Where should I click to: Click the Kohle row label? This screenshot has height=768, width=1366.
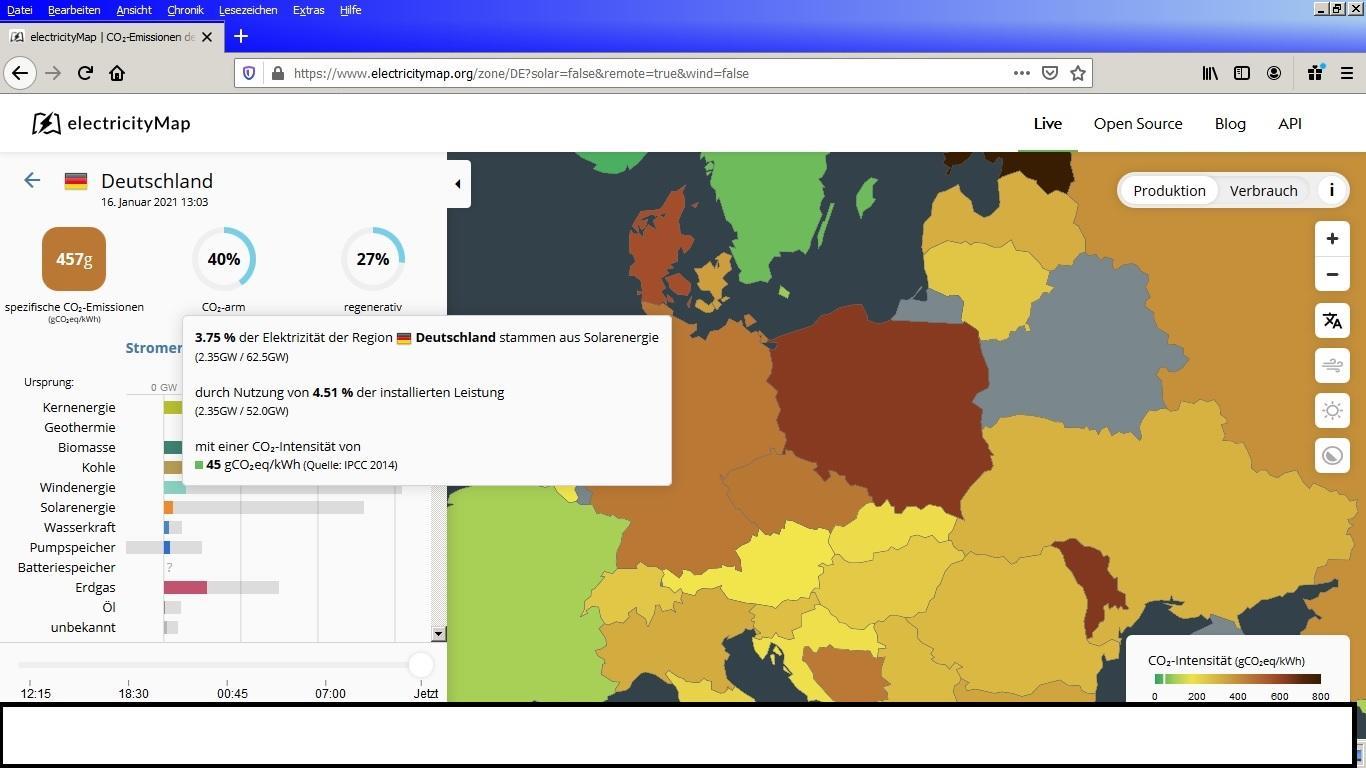[x=99, y=467]
